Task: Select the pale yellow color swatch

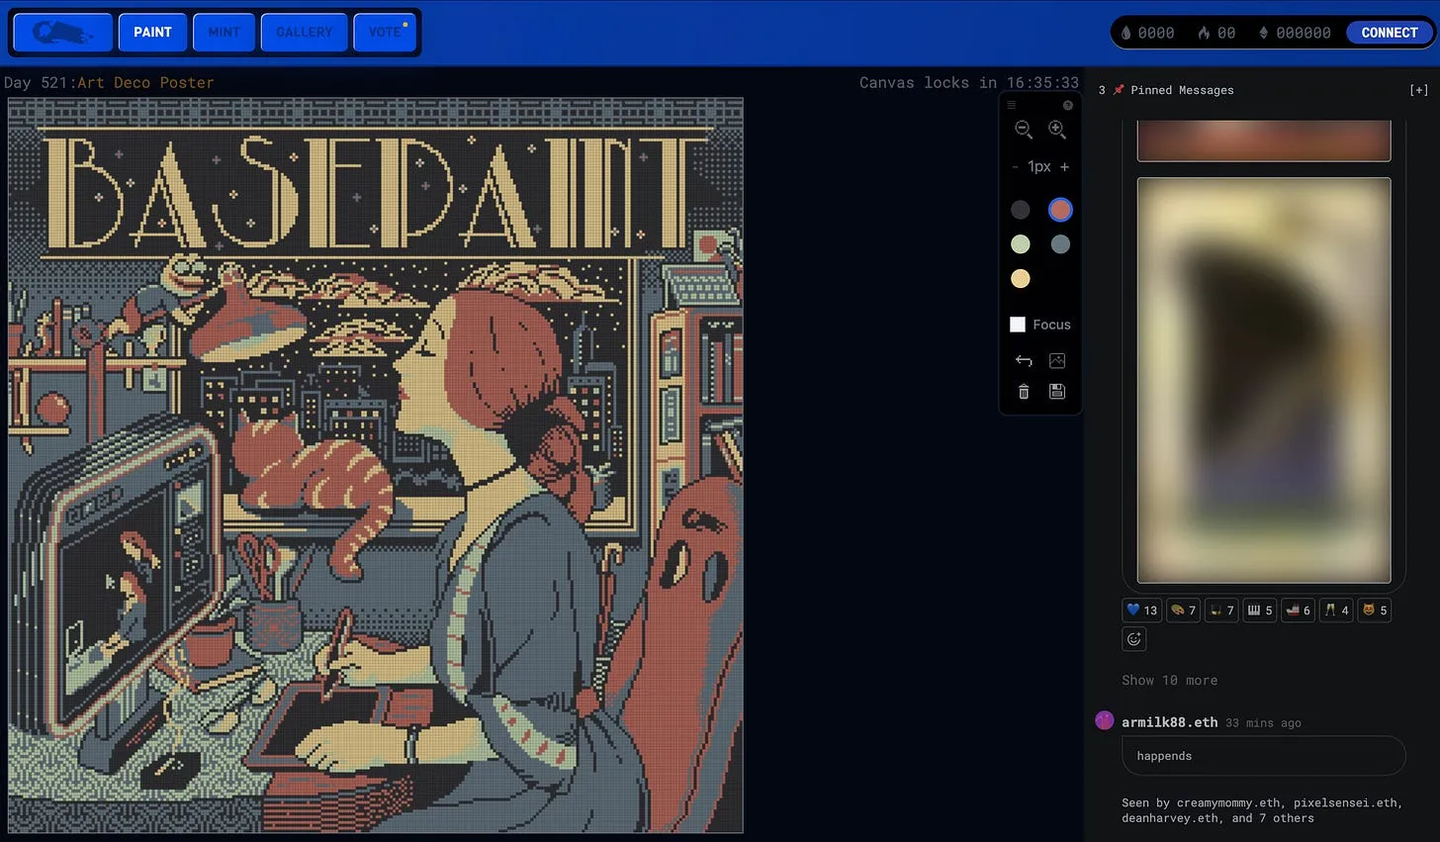Action: coord(1020,279)
